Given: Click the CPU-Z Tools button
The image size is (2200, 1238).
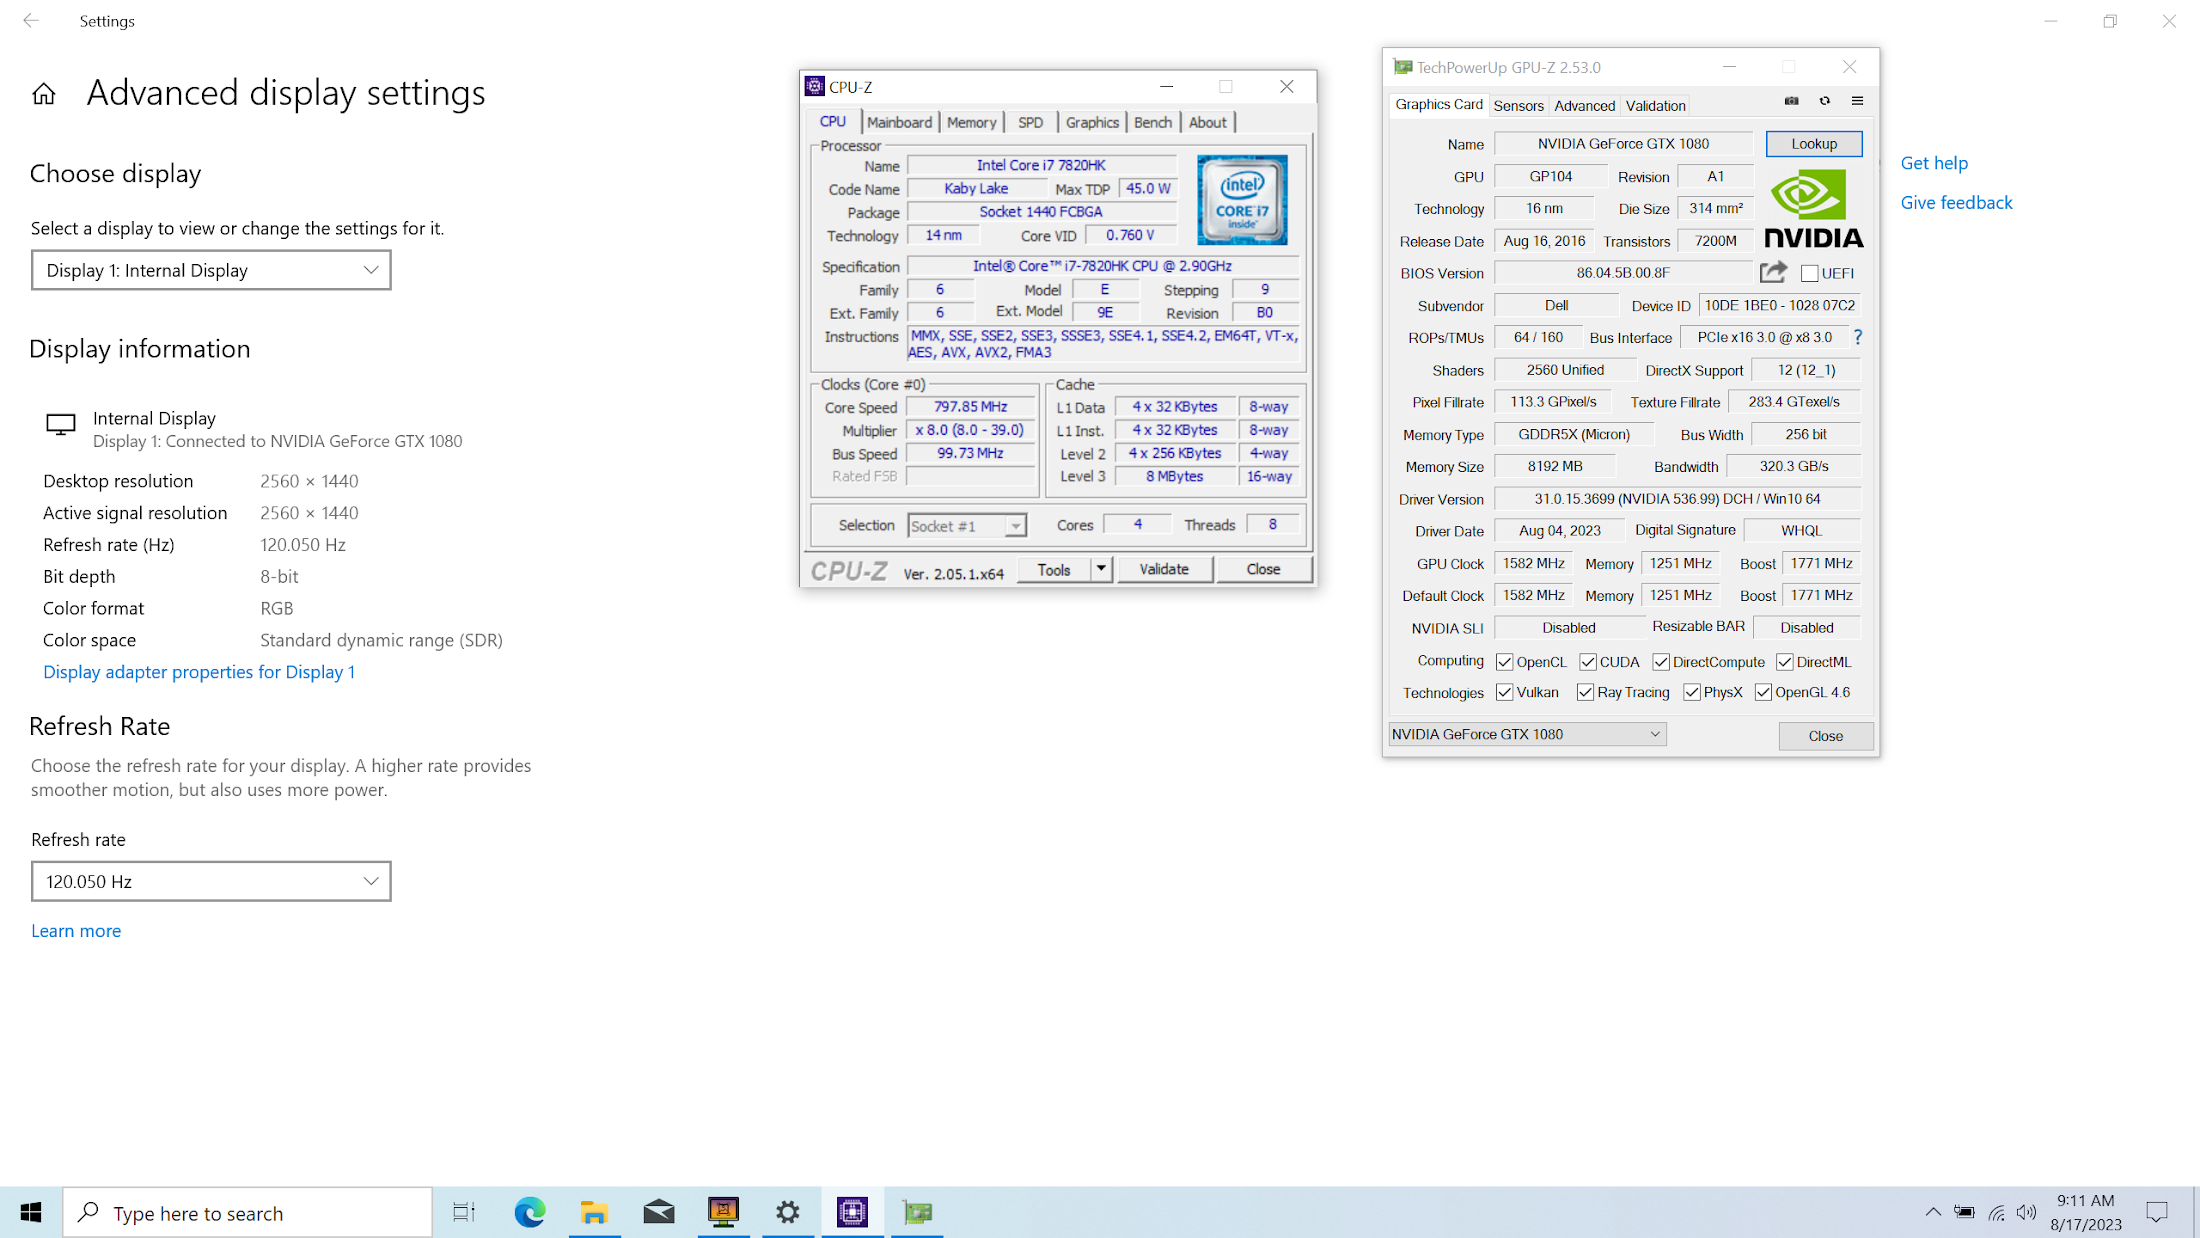Looking at the screenshot, I should click(1054, 569).
